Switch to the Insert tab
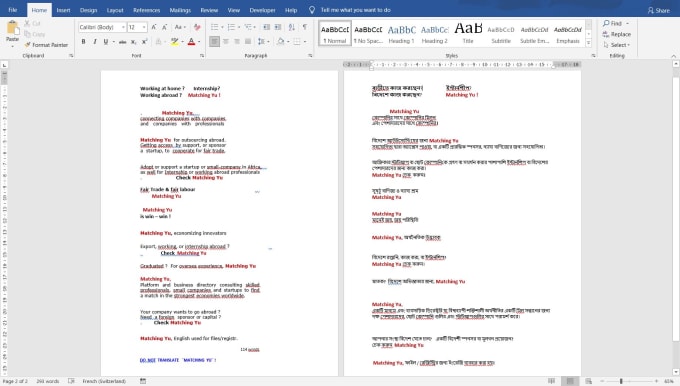Screen dimensions: 680x386 (x=63, y=10)
